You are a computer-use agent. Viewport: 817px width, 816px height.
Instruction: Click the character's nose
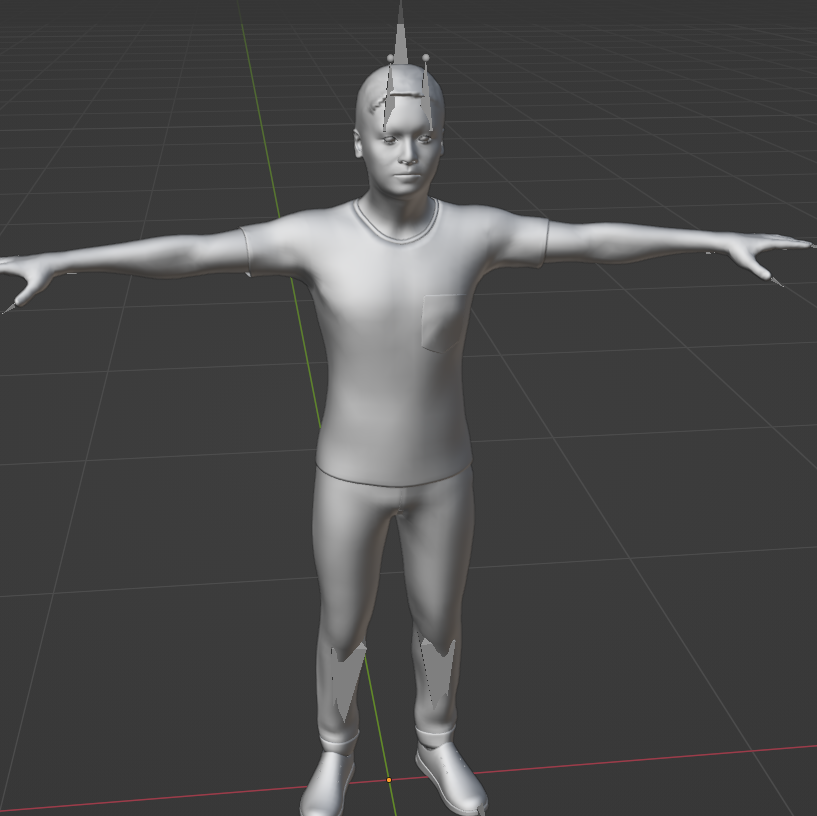tap(407, 160)
